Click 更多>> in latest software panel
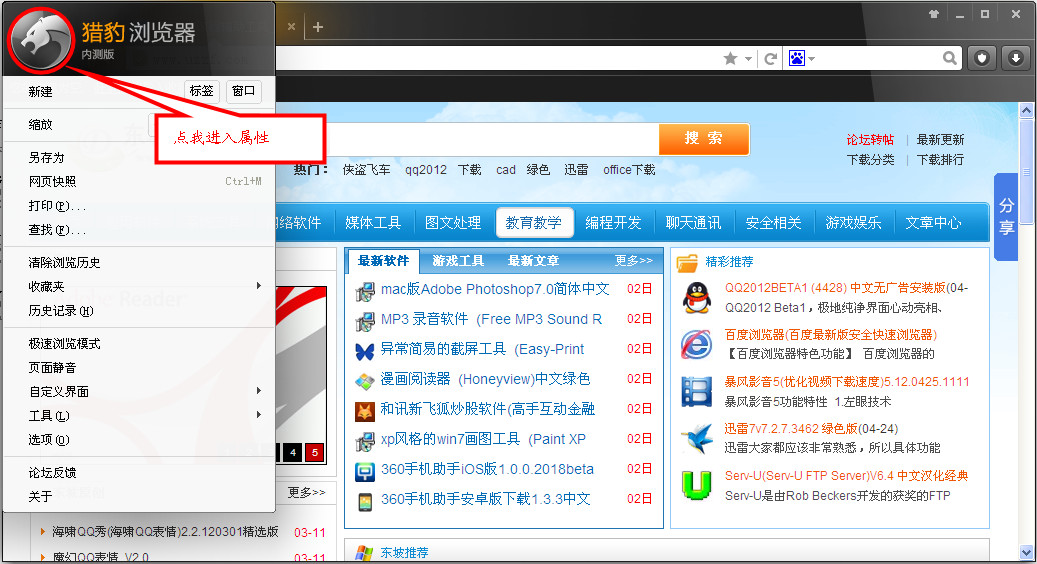Image resolution: width=1037 pixels, height=564 pixels. pyautogui.click(x=634, y=261)
